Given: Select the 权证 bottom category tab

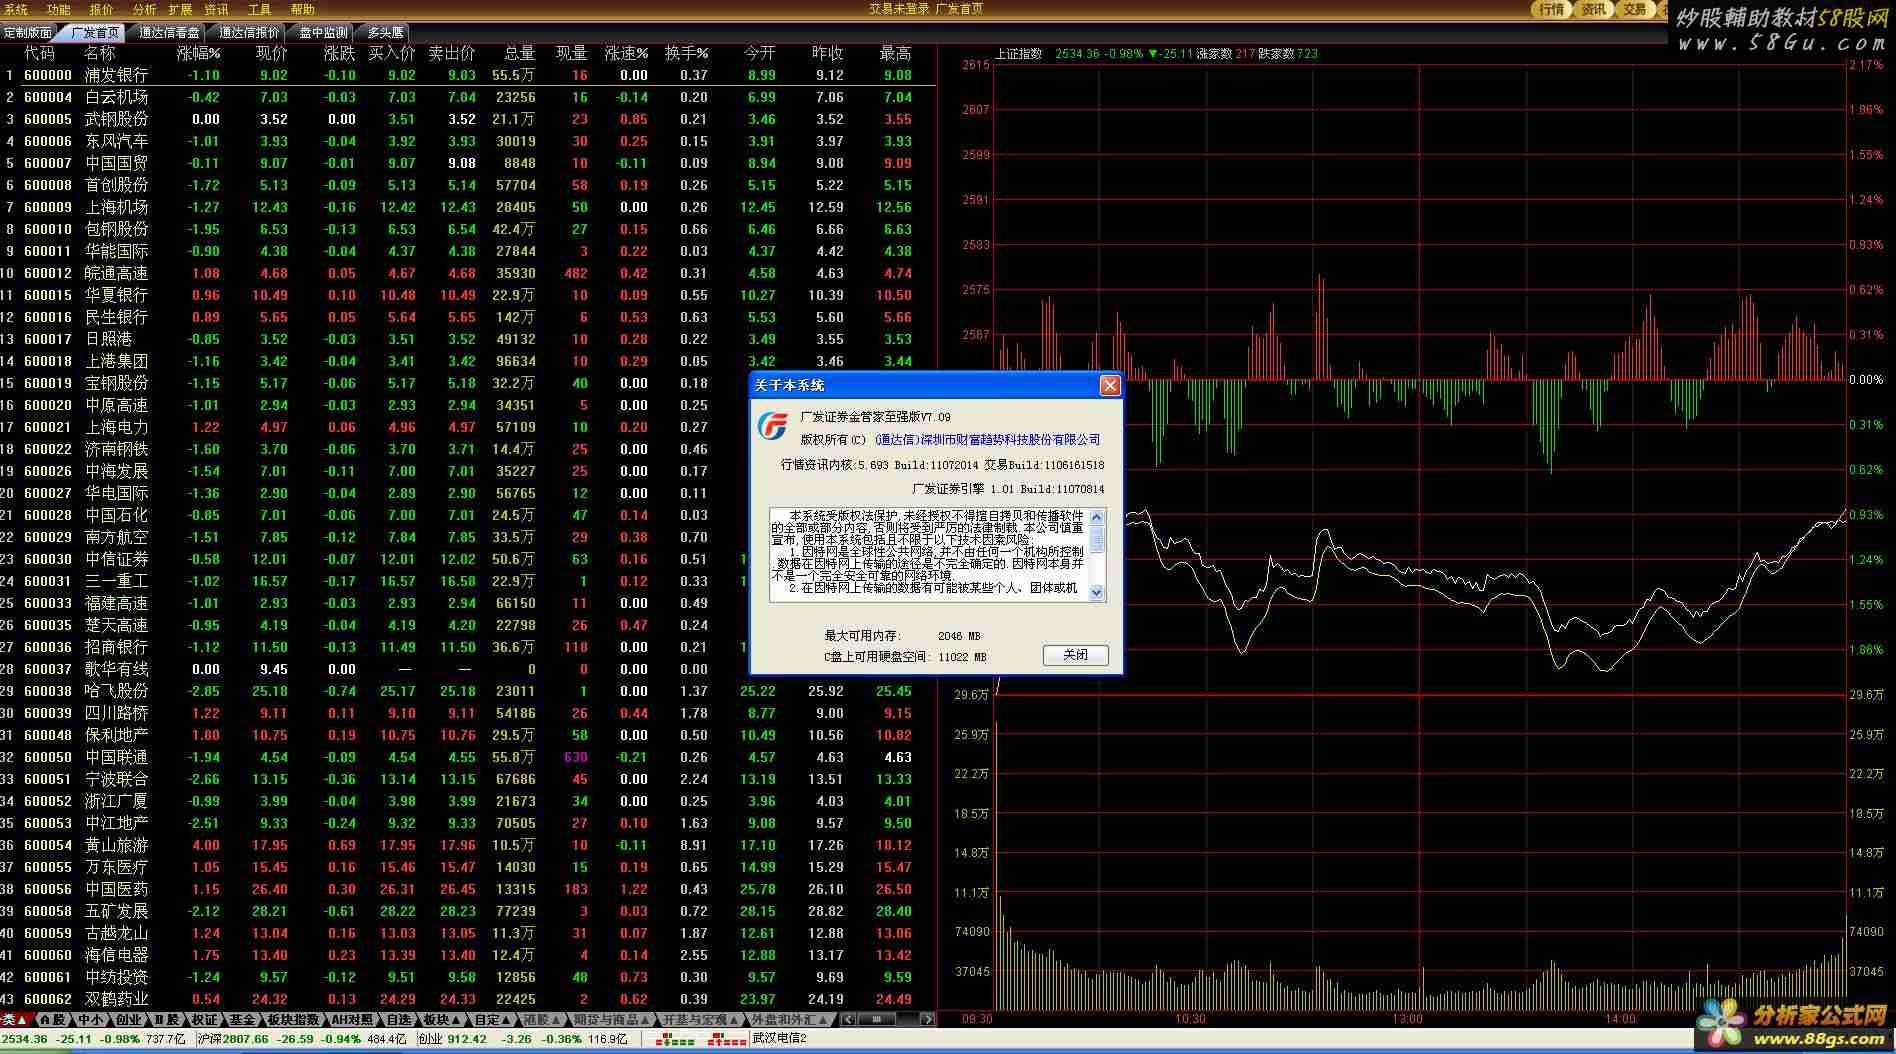Looking at the screenshot, I should [204, 1019].
